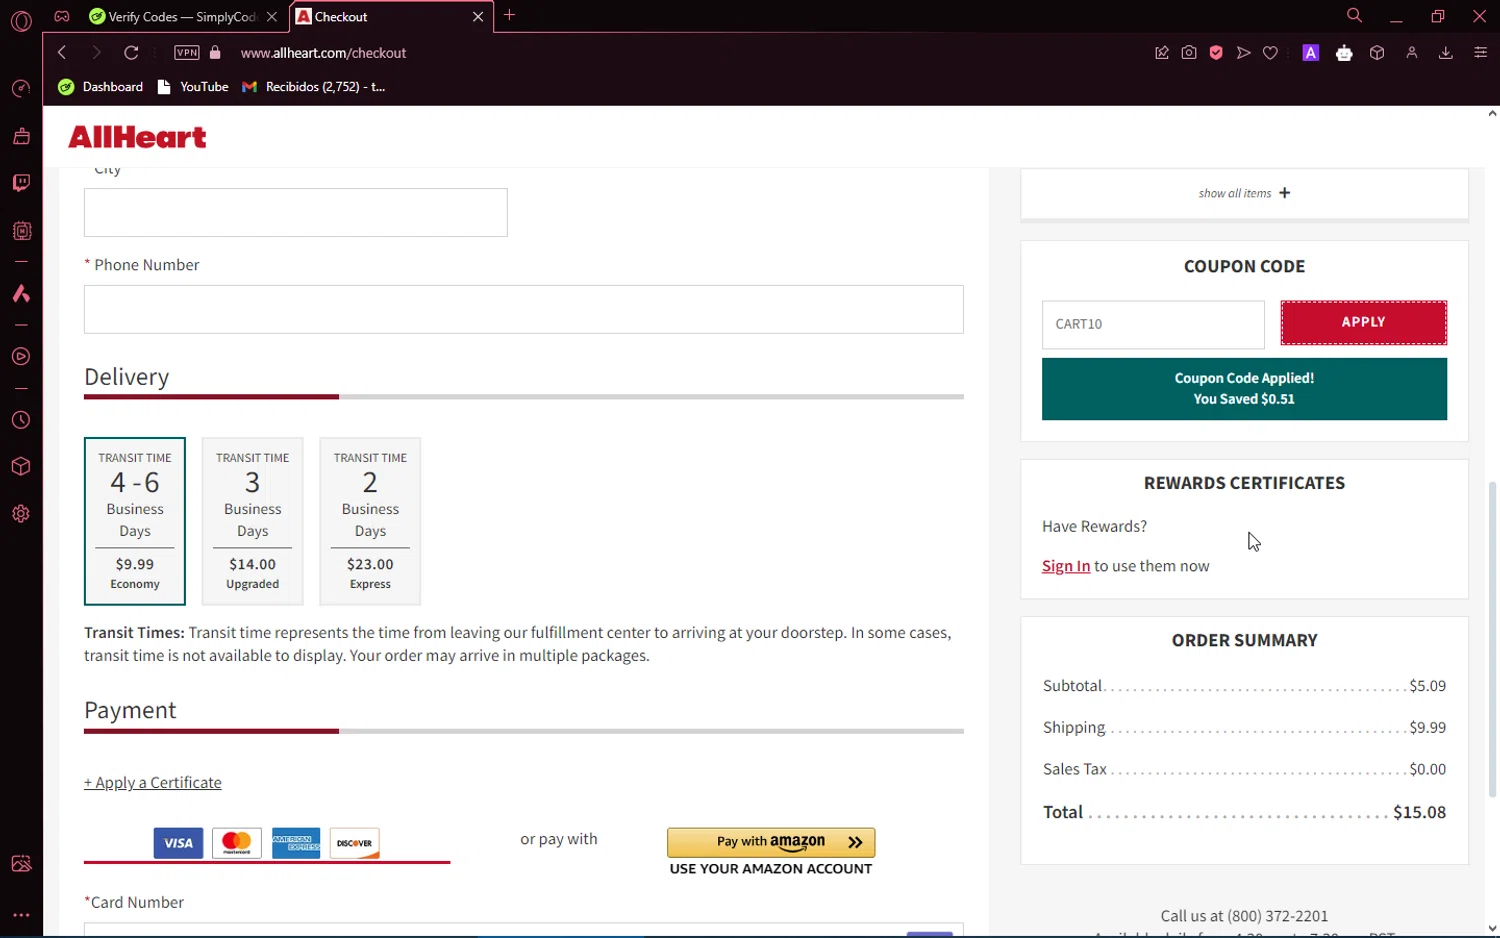This screenshot has width=1500, height=938.
Task: Open sidebar three-dots more options
Action: (21, 915)
